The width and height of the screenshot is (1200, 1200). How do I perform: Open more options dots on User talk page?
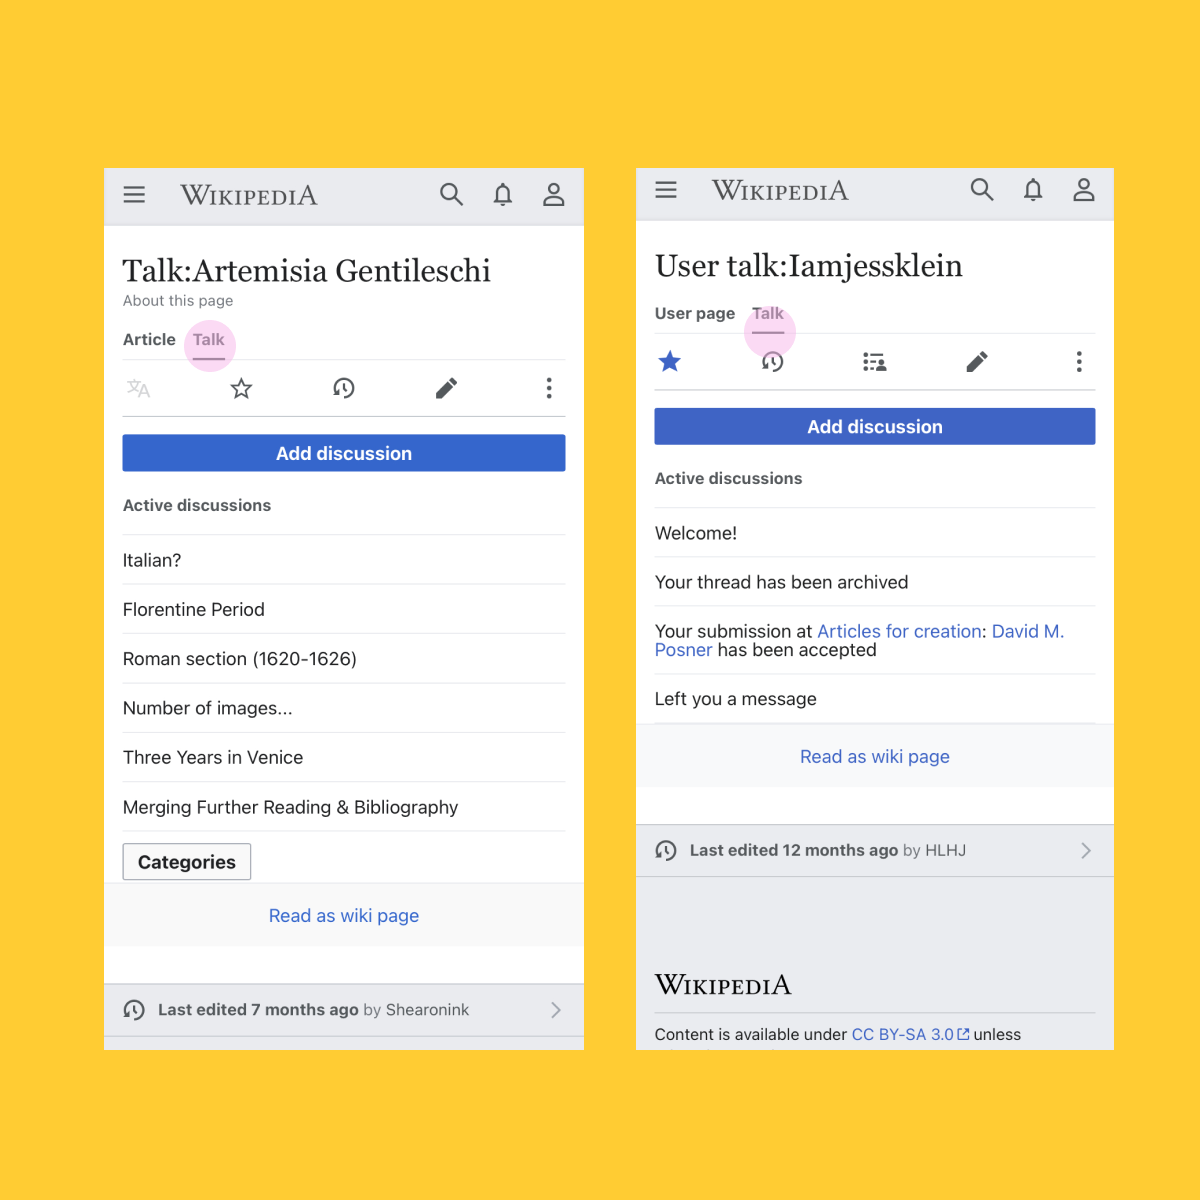1079,362
